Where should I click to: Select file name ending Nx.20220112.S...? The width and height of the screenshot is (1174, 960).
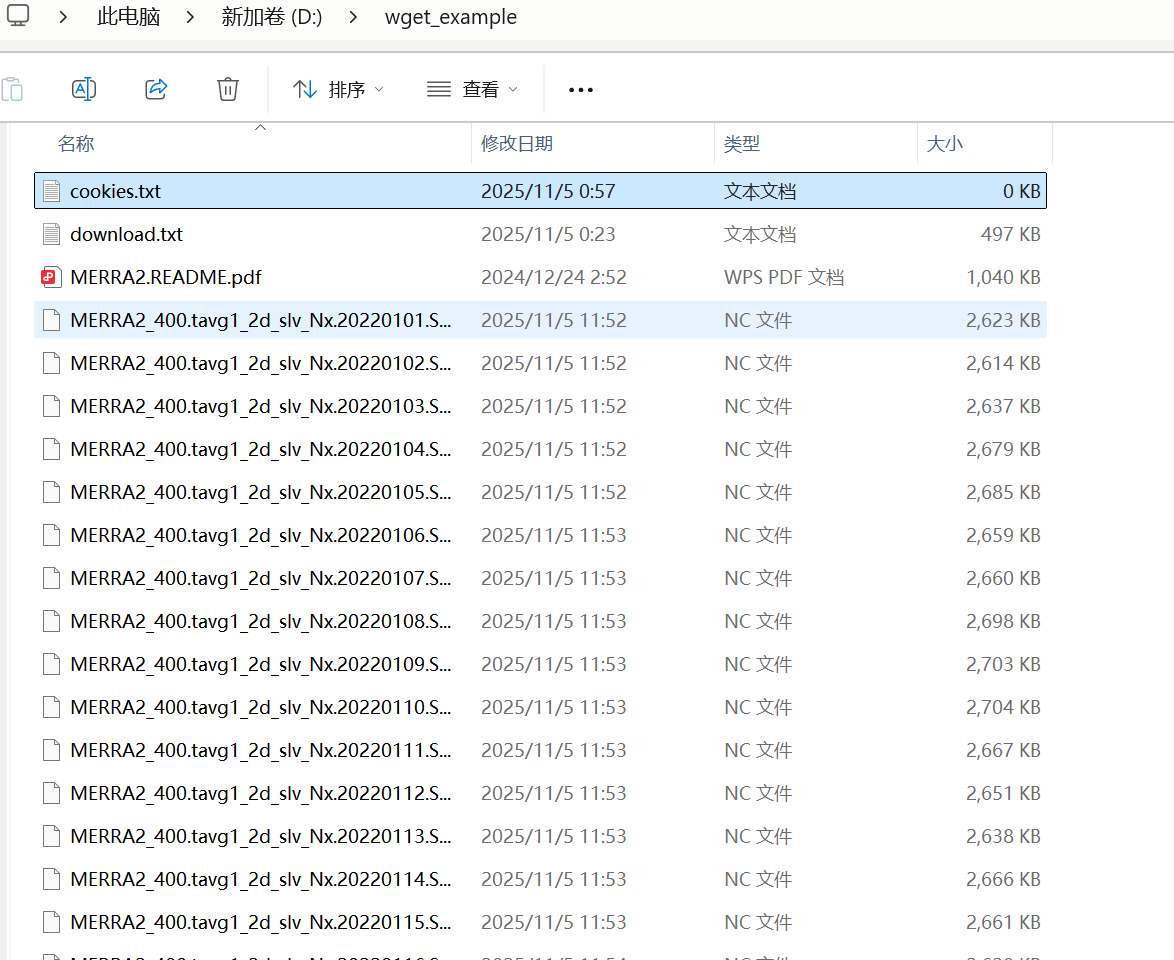click(261, 794)
